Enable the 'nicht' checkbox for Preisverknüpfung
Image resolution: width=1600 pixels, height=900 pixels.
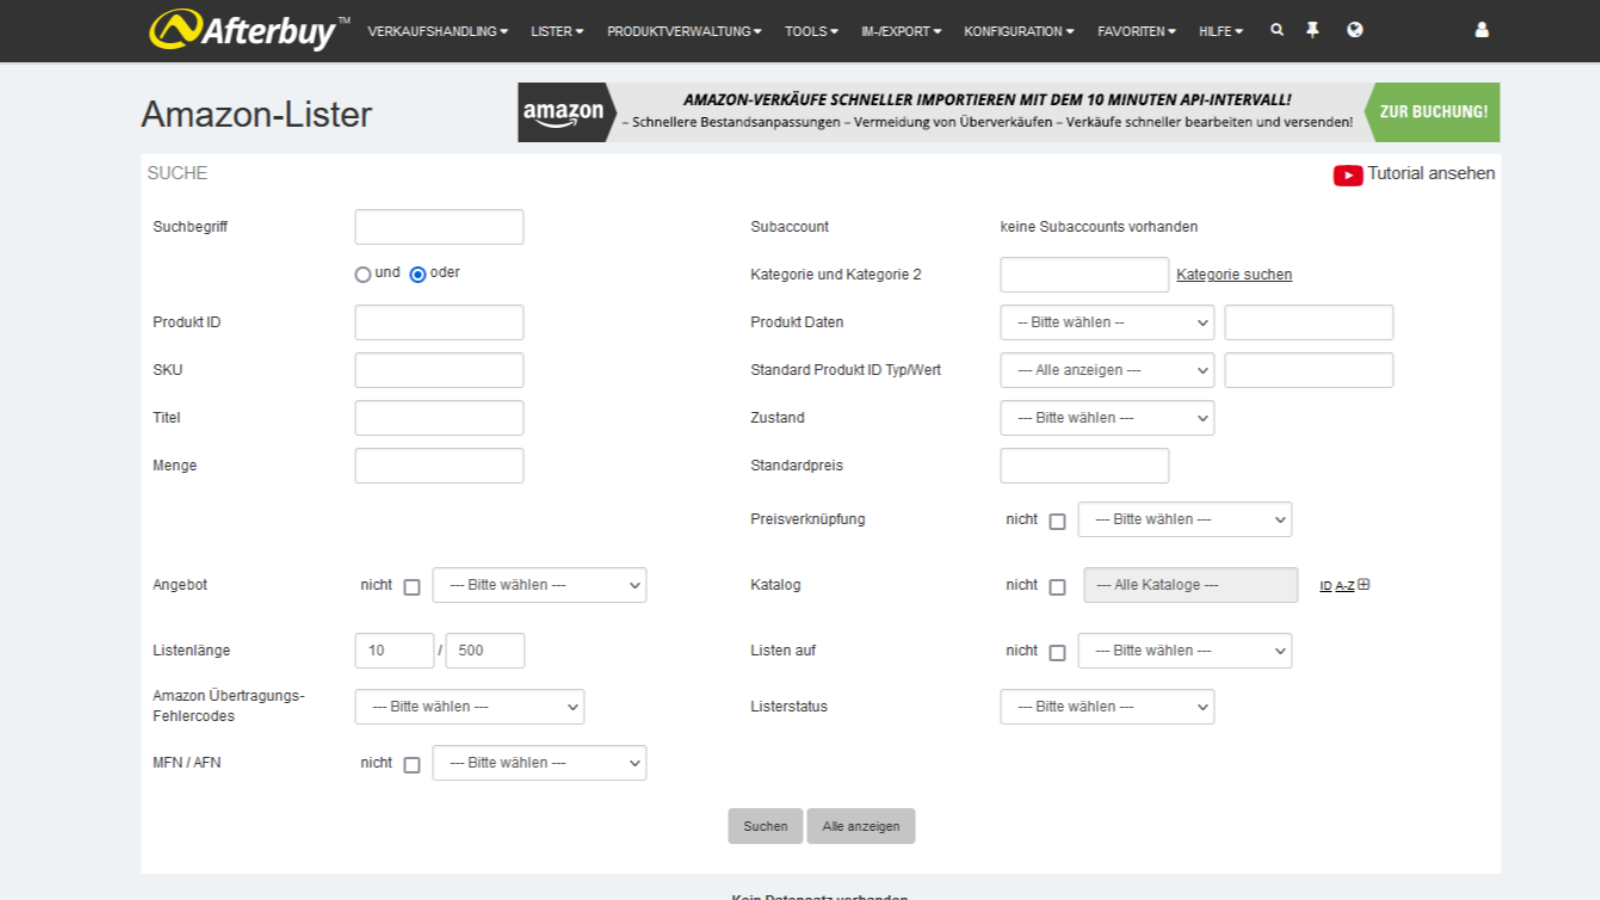point(1057,521)
